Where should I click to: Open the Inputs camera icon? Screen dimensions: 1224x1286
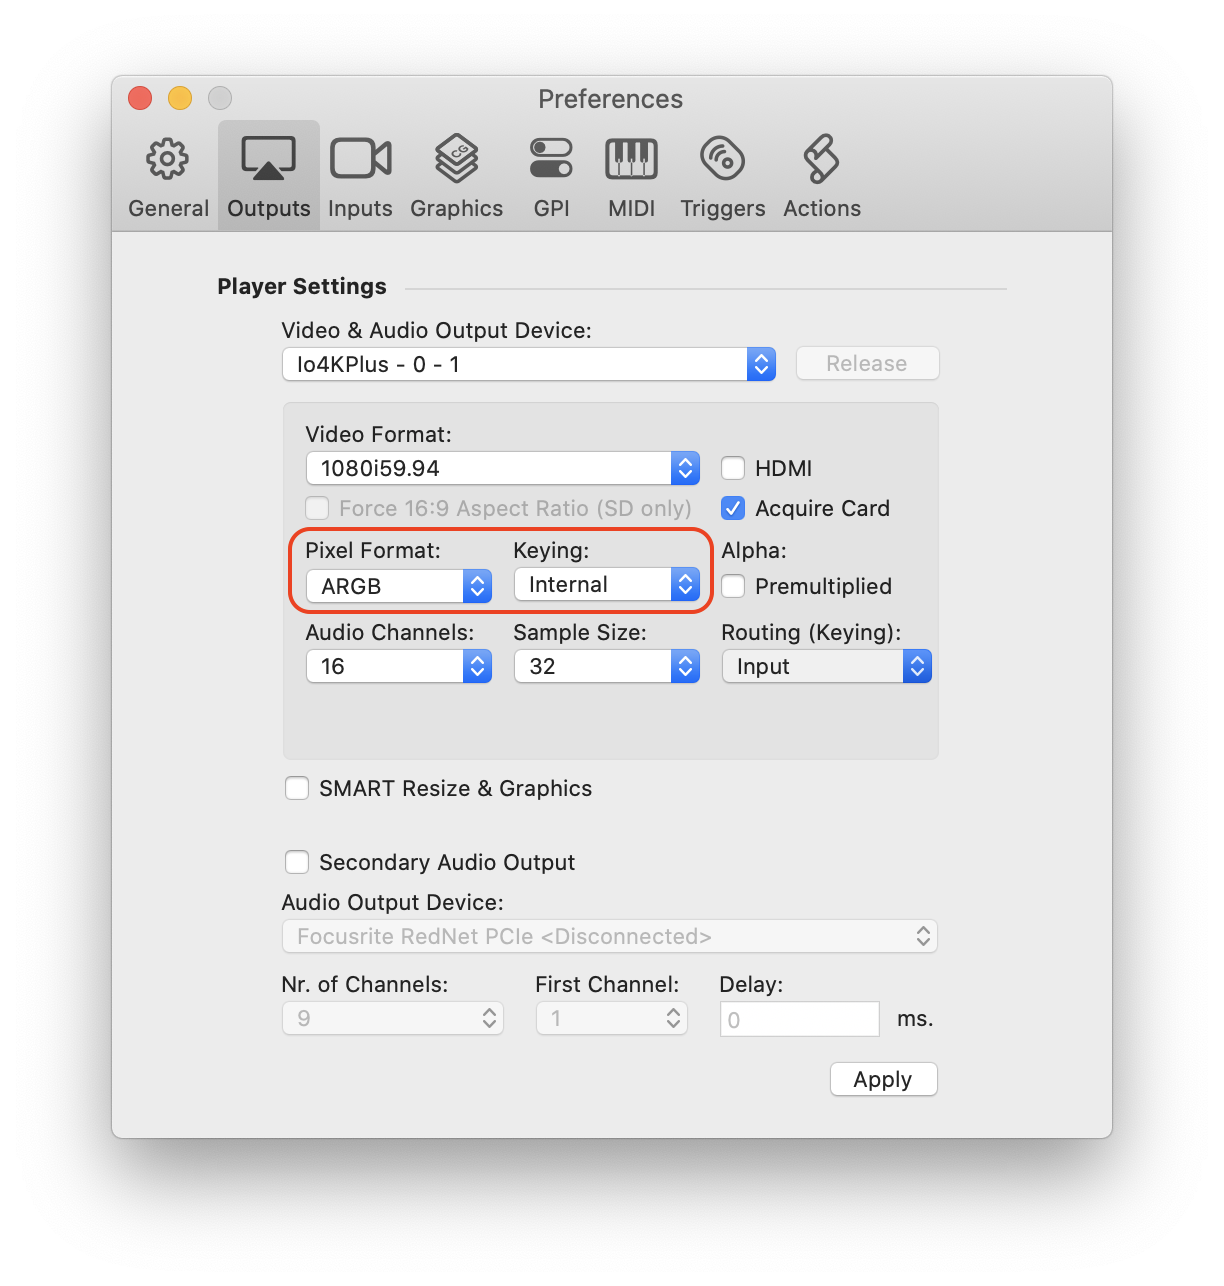tap(360, 160)
